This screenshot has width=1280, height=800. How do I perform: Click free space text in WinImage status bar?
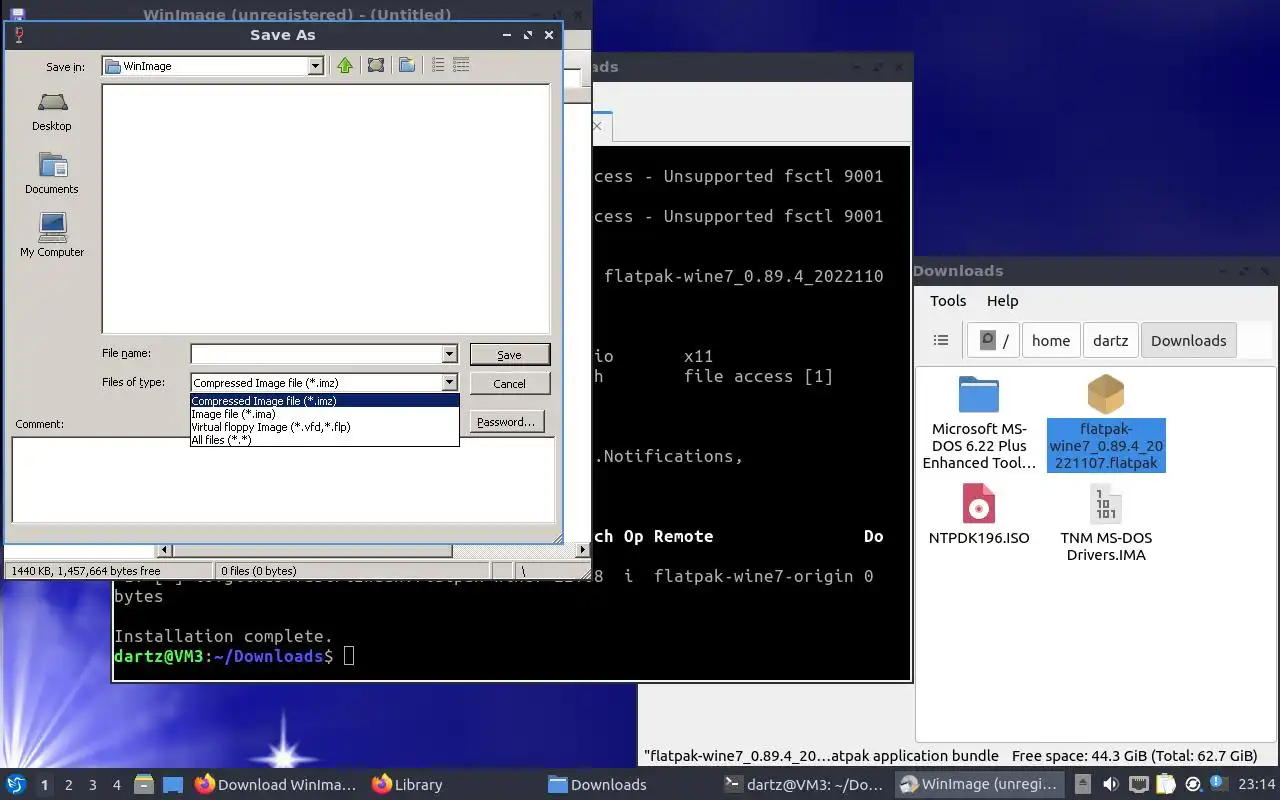coord(86,571)
